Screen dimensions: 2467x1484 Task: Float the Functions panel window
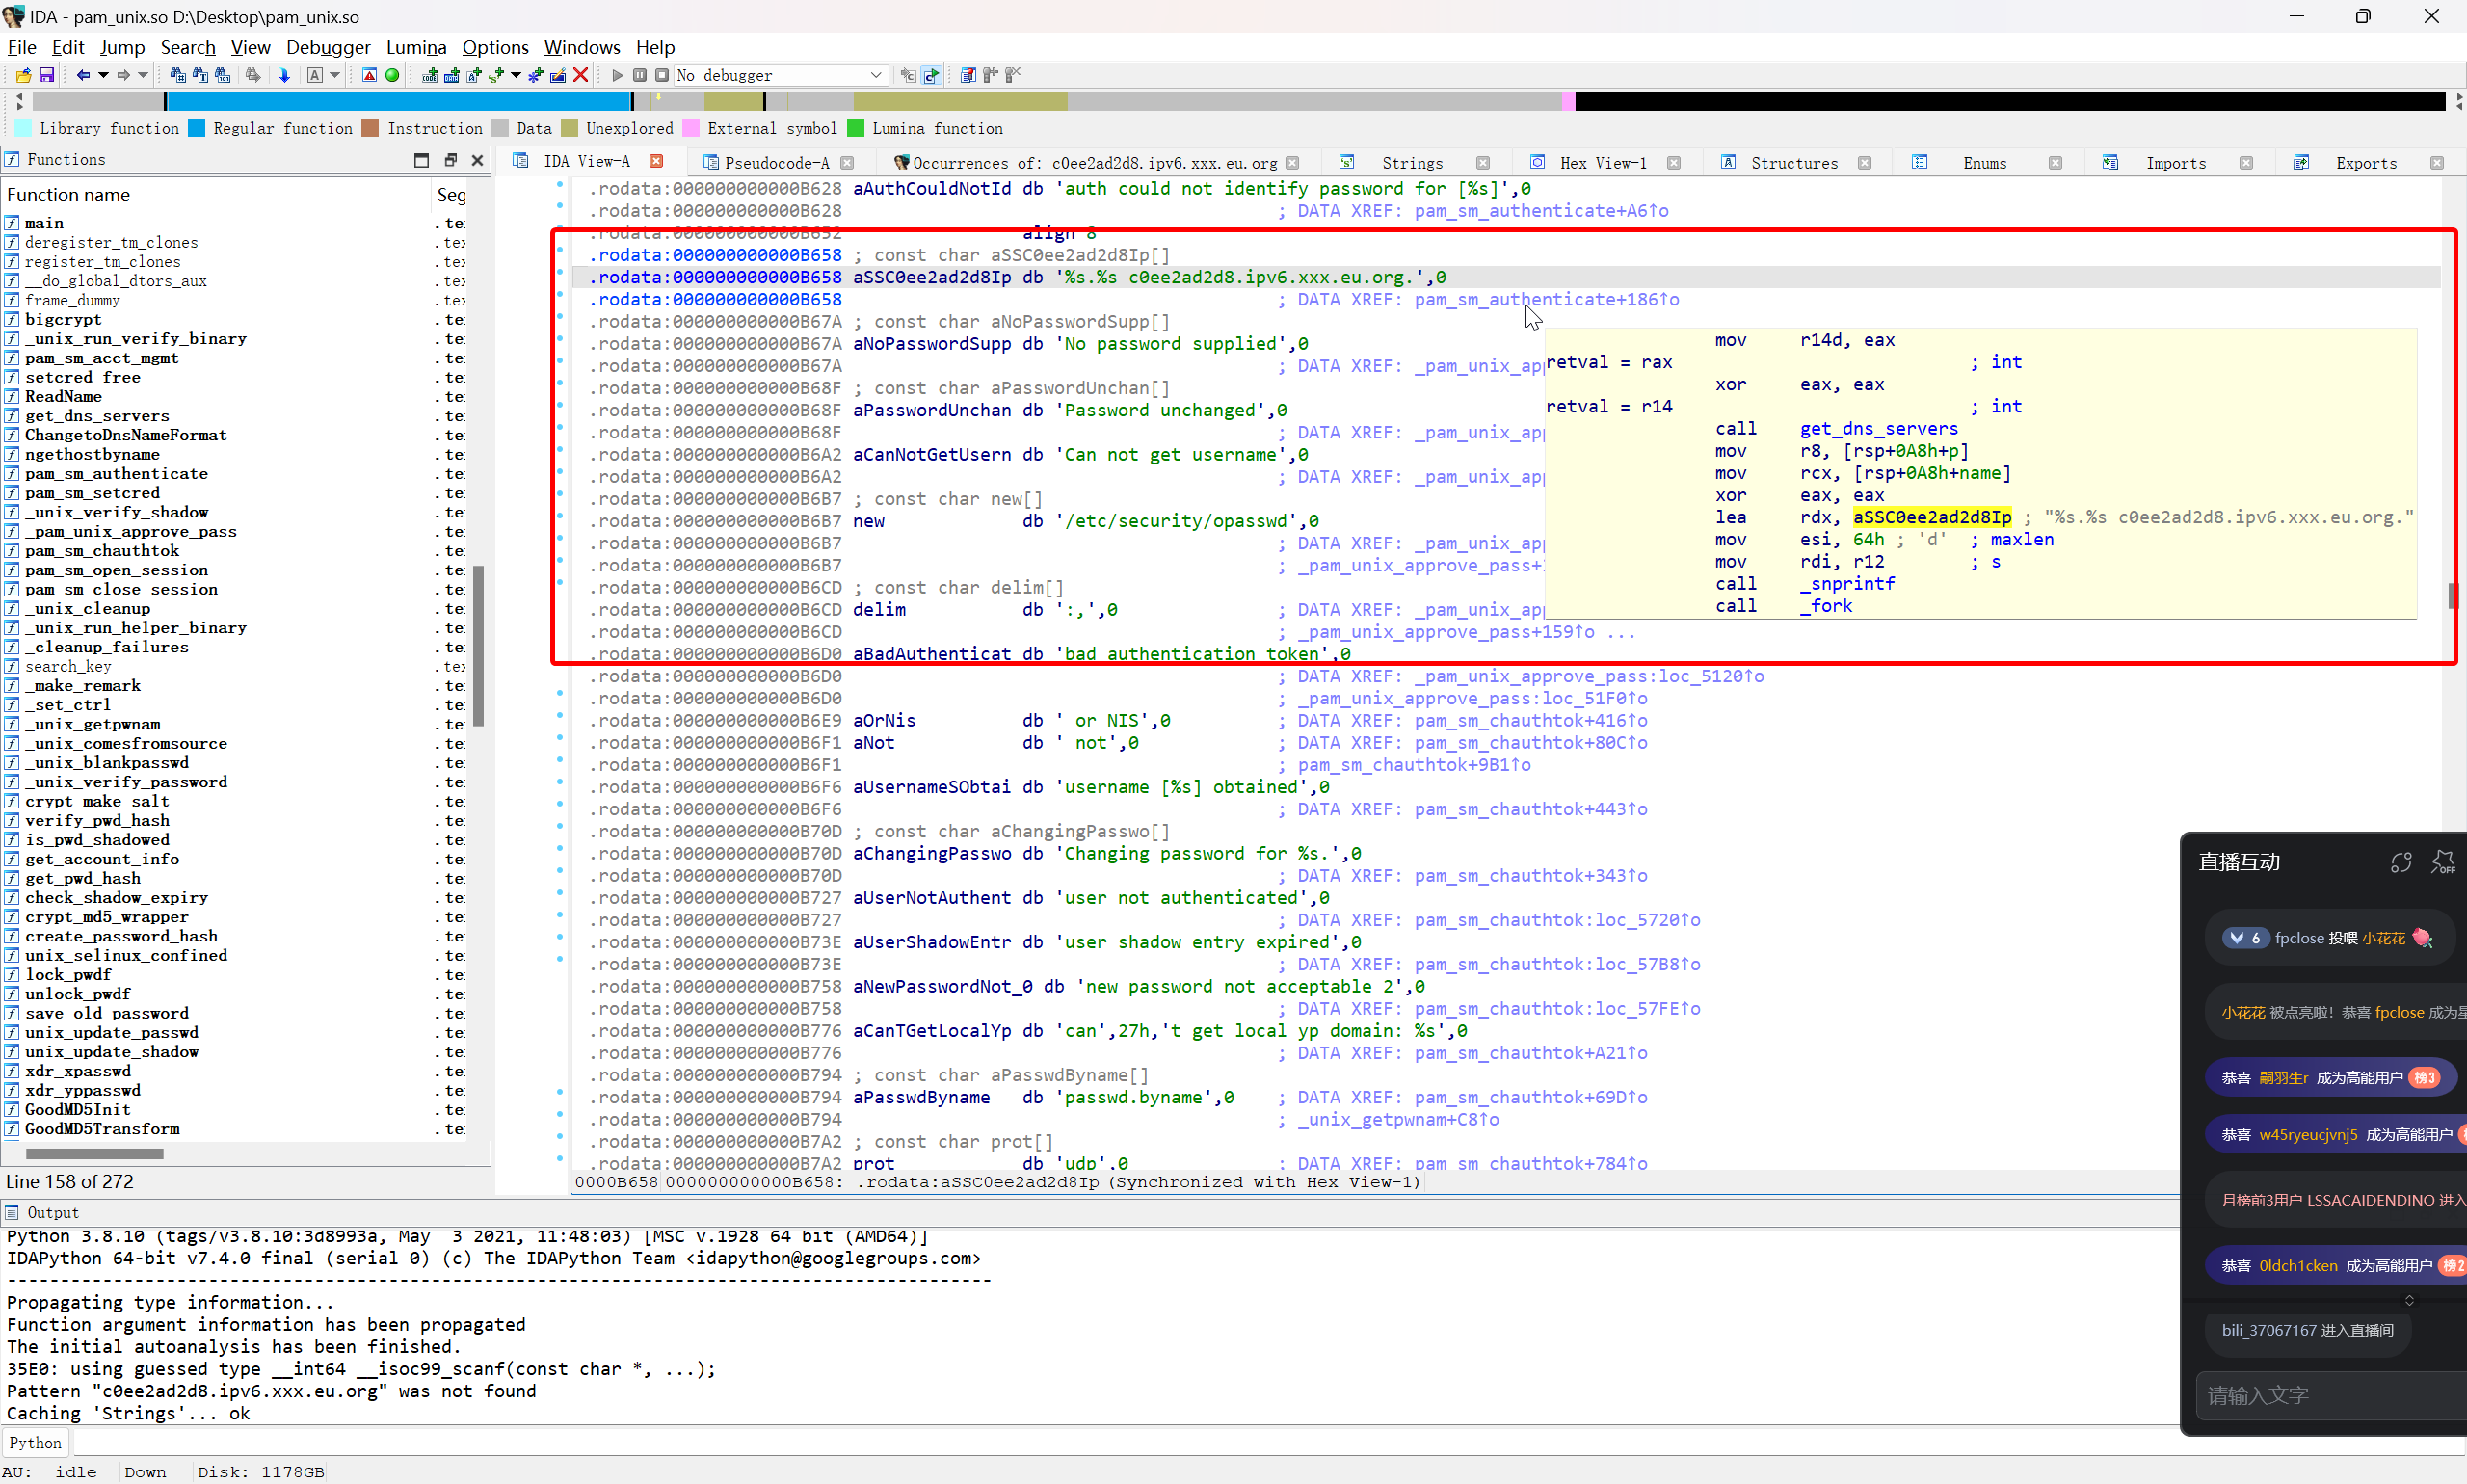[450, 160]
